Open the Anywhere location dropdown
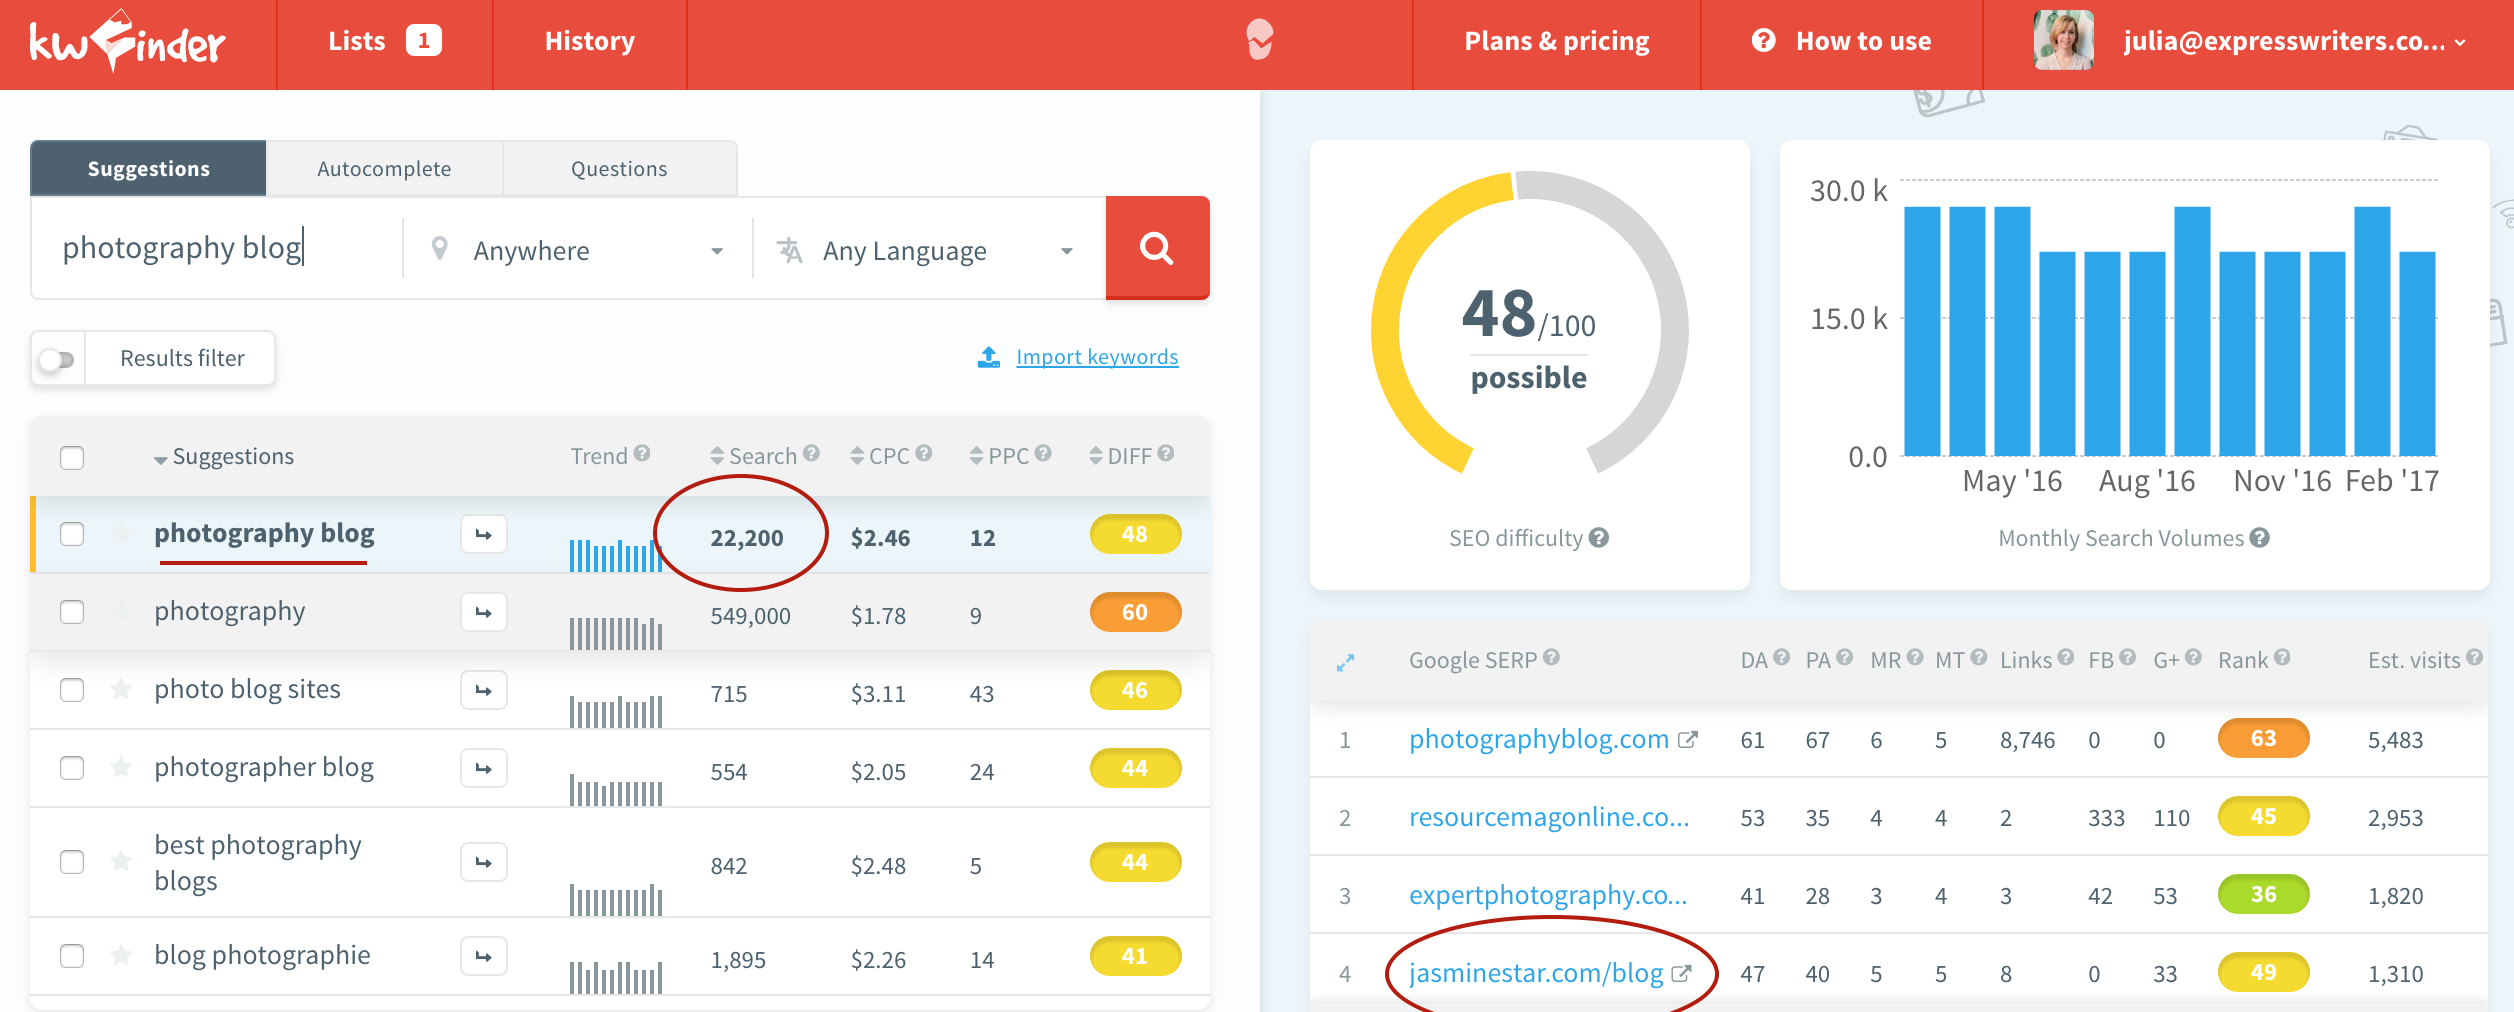Image resolution: width=2514 pixels, height=1012 pixels. click(577, 250)
